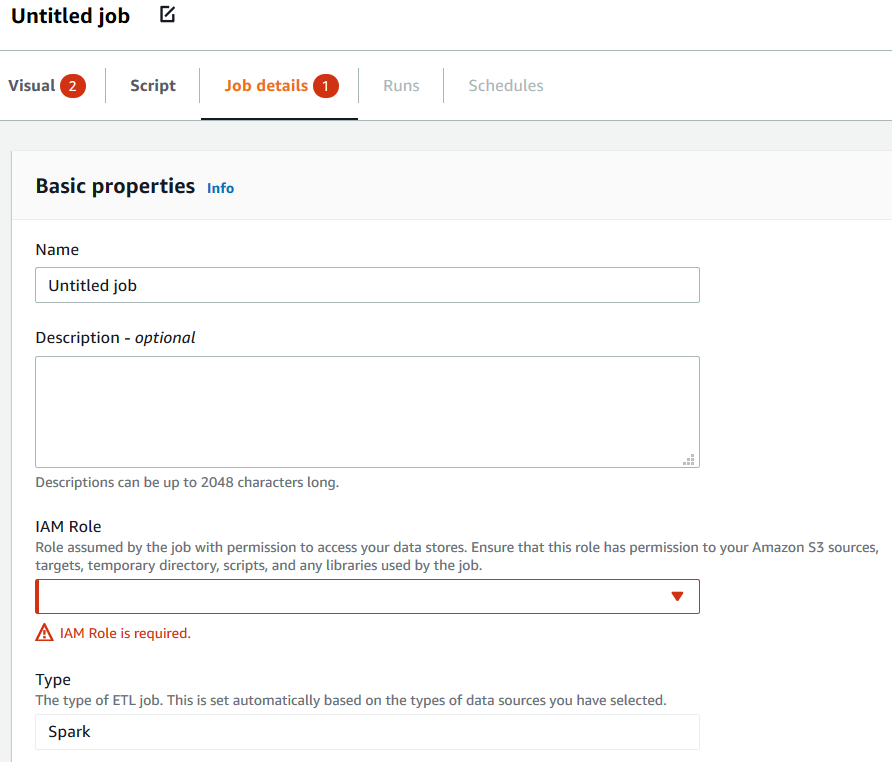Focus the Description text area
Image resolution: width=892 pixels, height=762 pixels.
(367, 410)
